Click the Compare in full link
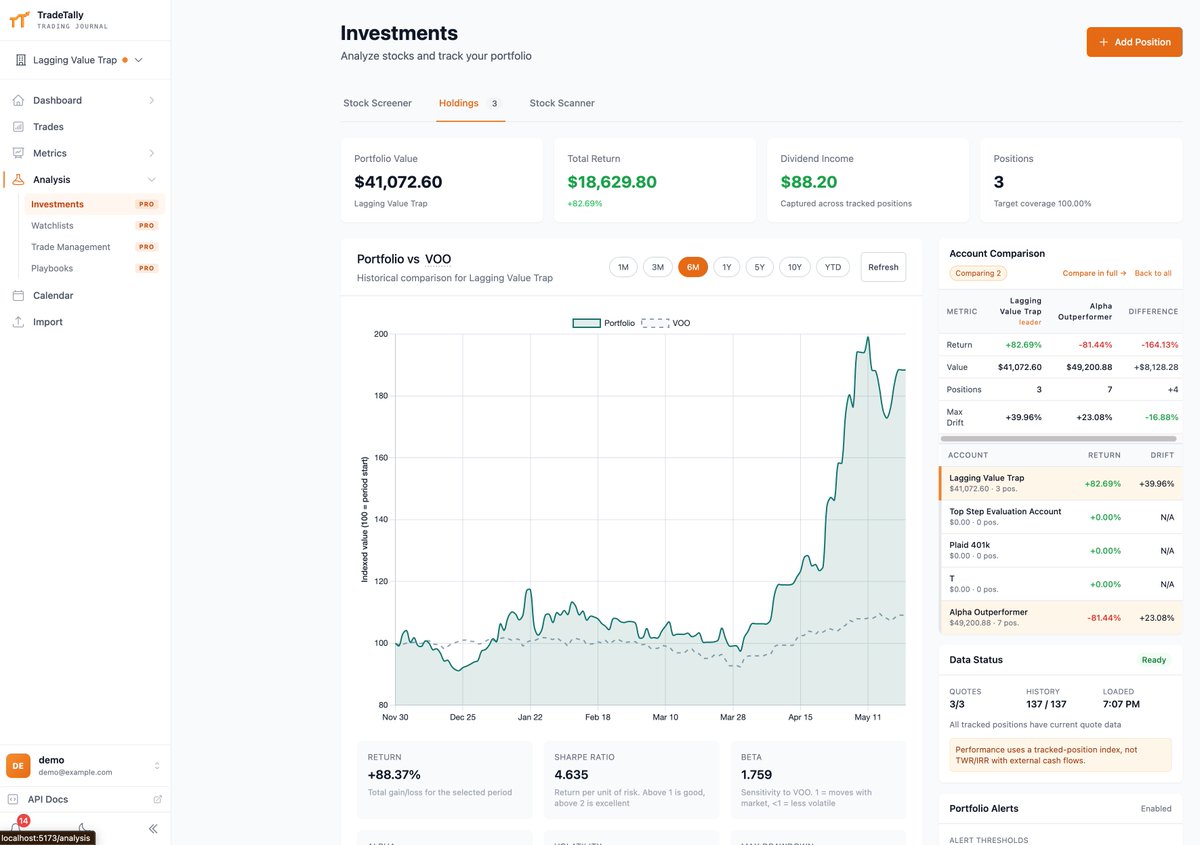The image size is (1200, 845). click(1094, 273)
